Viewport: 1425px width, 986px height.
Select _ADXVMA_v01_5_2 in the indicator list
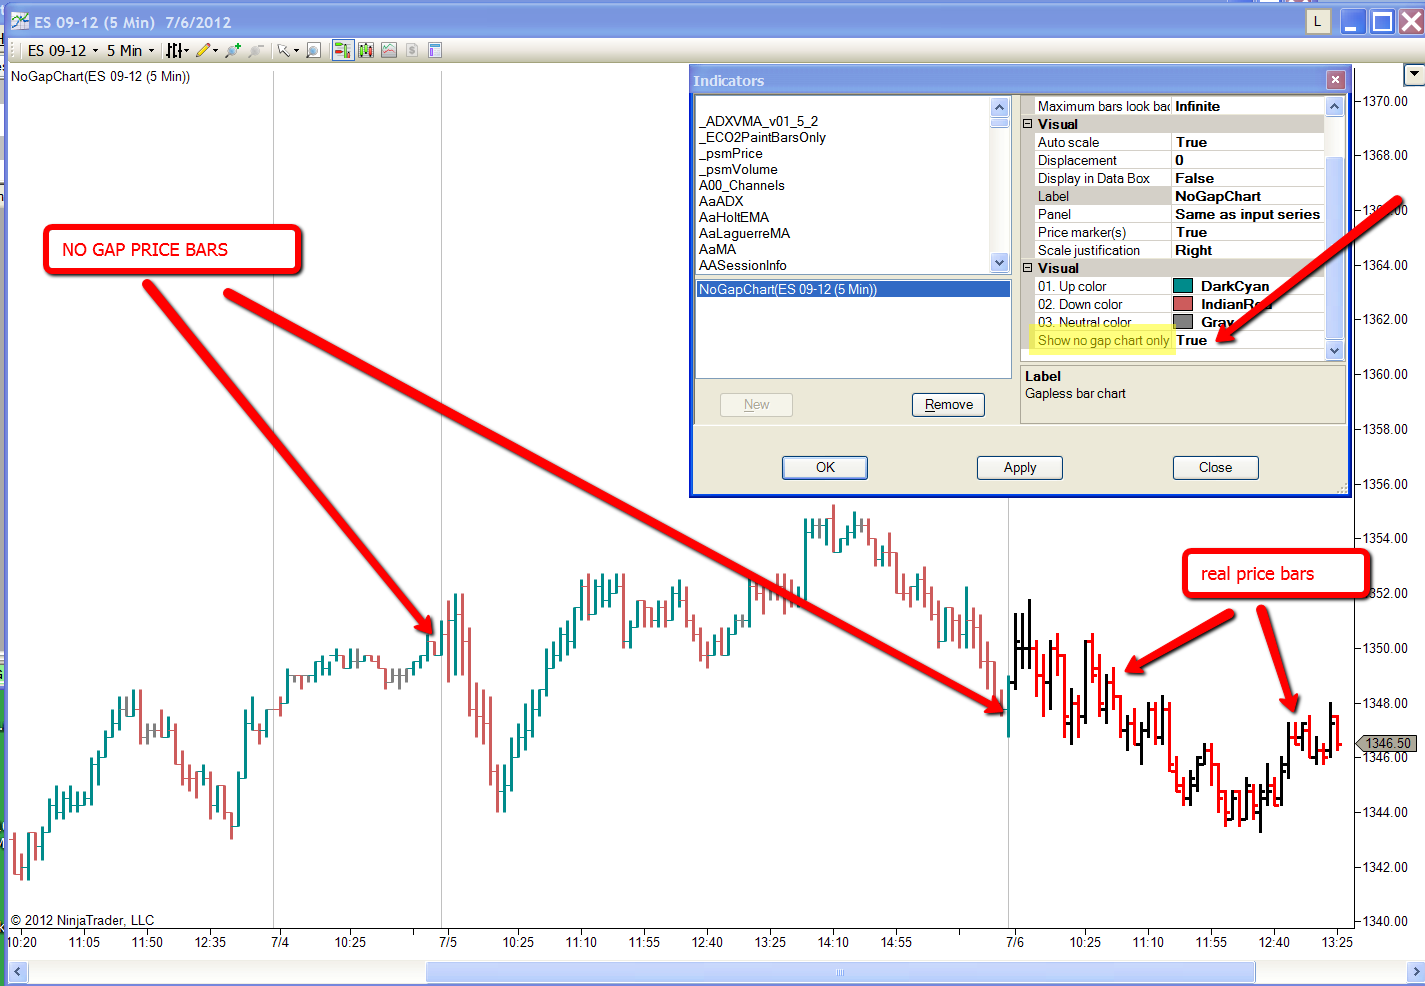(758, 121)
